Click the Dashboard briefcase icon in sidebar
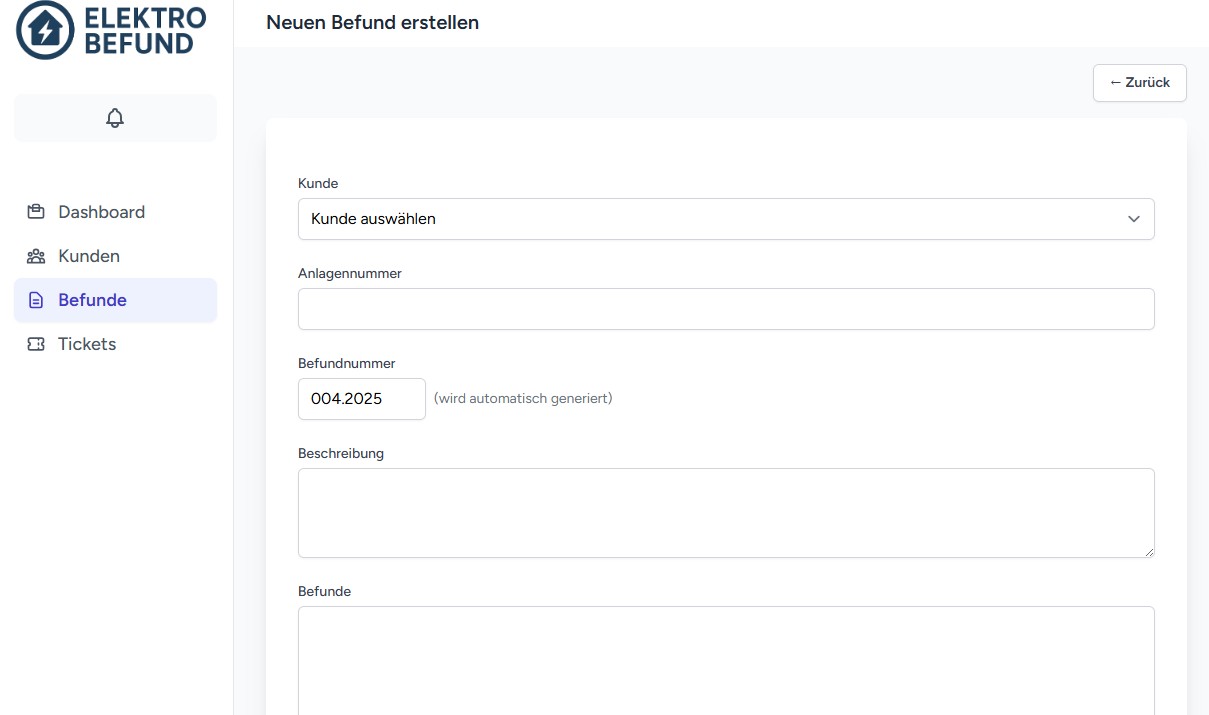The image size is (1209, 715). click(35, 212)
